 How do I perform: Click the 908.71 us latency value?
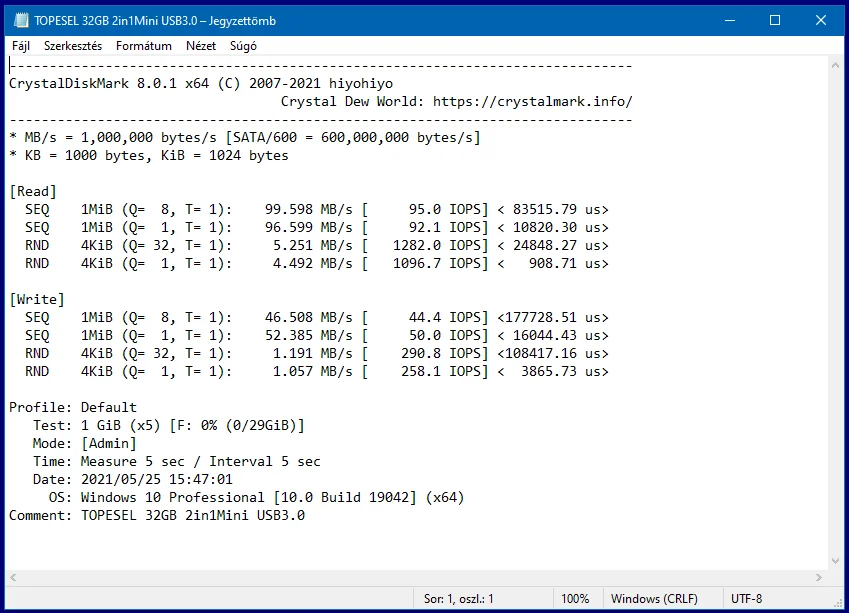click(569, 263)
